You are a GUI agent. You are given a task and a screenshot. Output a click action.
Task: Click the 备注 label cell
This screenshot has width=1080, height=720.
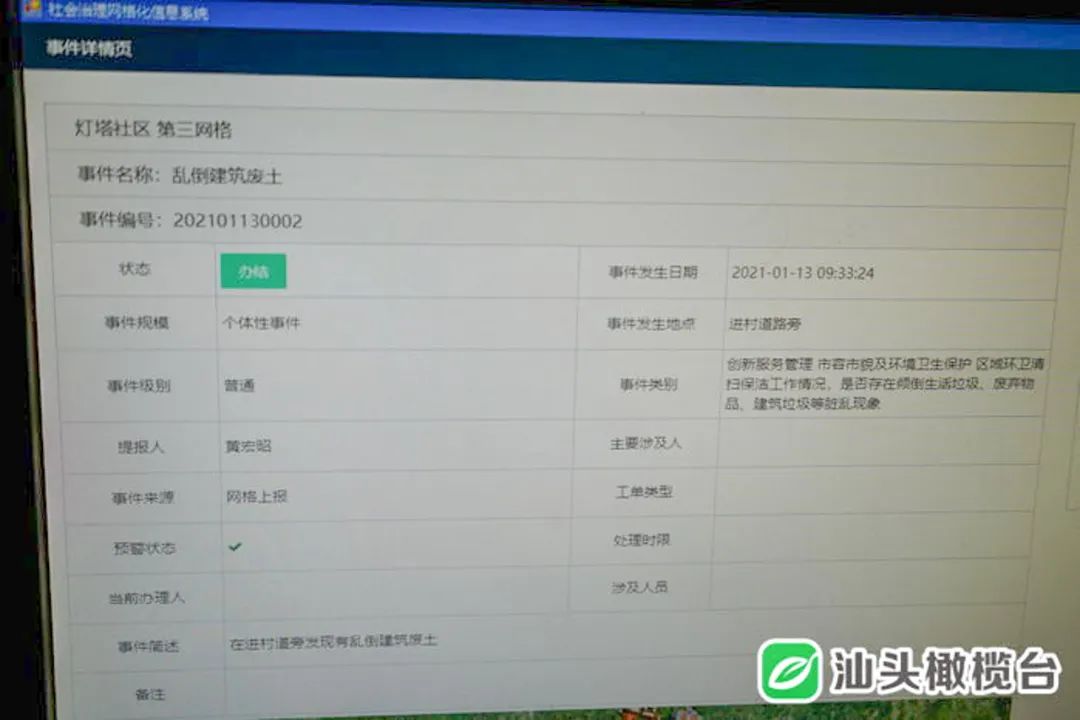tap(150, 695)
